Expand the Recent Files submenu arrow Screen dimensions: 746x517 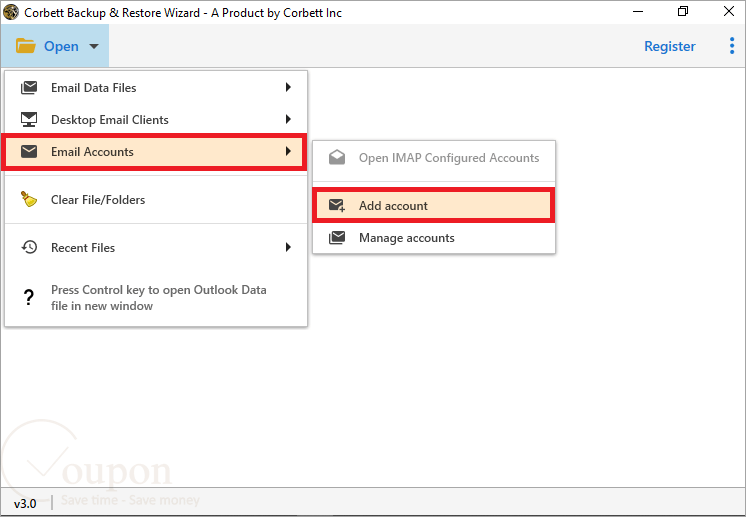288,247
